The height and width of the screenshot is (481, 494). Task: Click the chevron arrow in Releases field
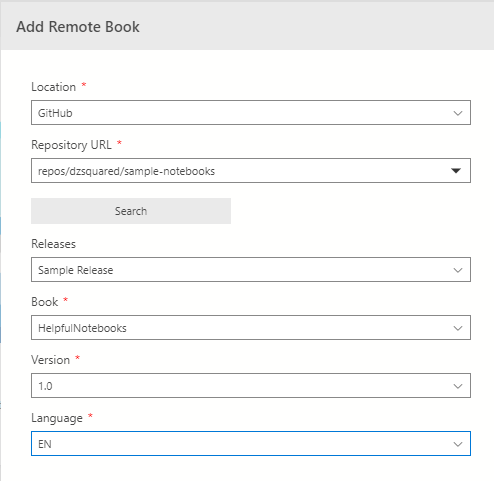(458, 270)
